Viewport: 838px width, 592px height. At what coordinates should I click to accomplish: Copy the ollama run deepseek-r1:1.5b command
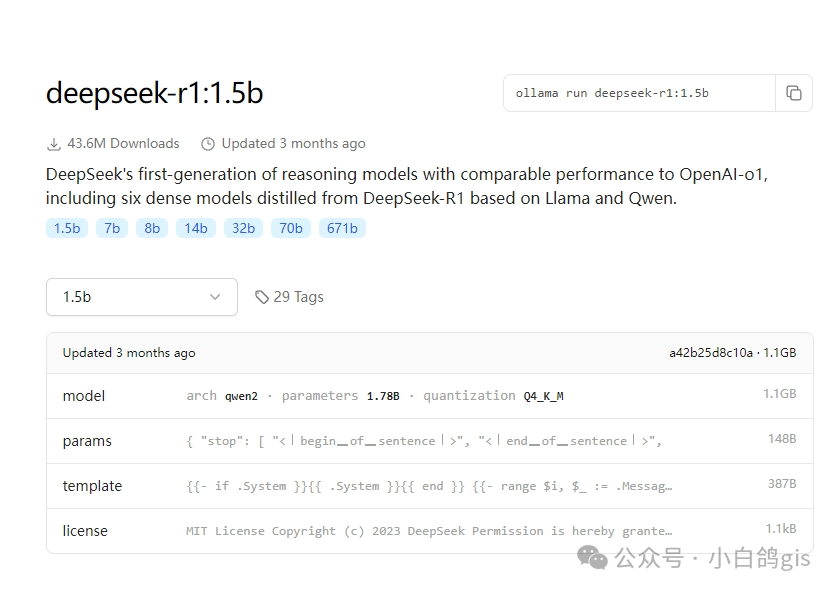(794, 92)
